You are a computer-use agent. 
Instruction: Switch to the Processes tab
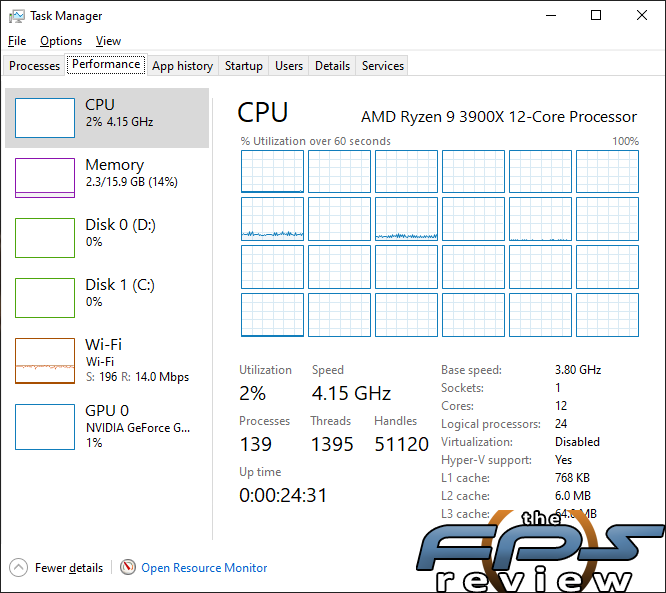point(34,66)
